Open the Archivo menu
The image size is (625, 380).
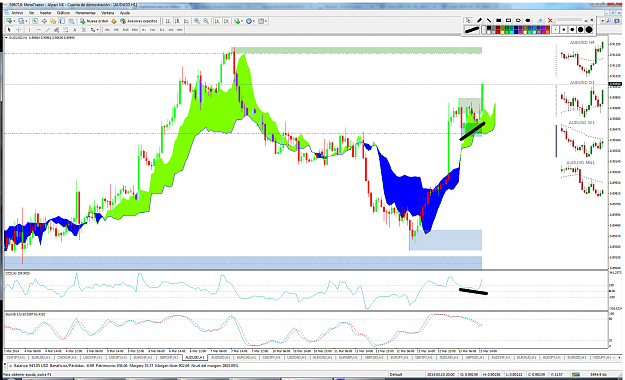point(17,13)
